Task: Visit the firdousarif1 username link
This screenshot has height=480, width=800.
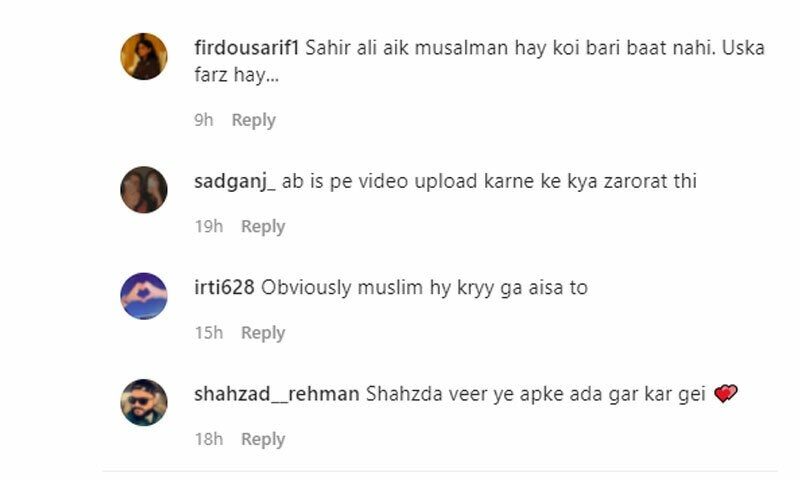Action: click(x=246, y=48)
